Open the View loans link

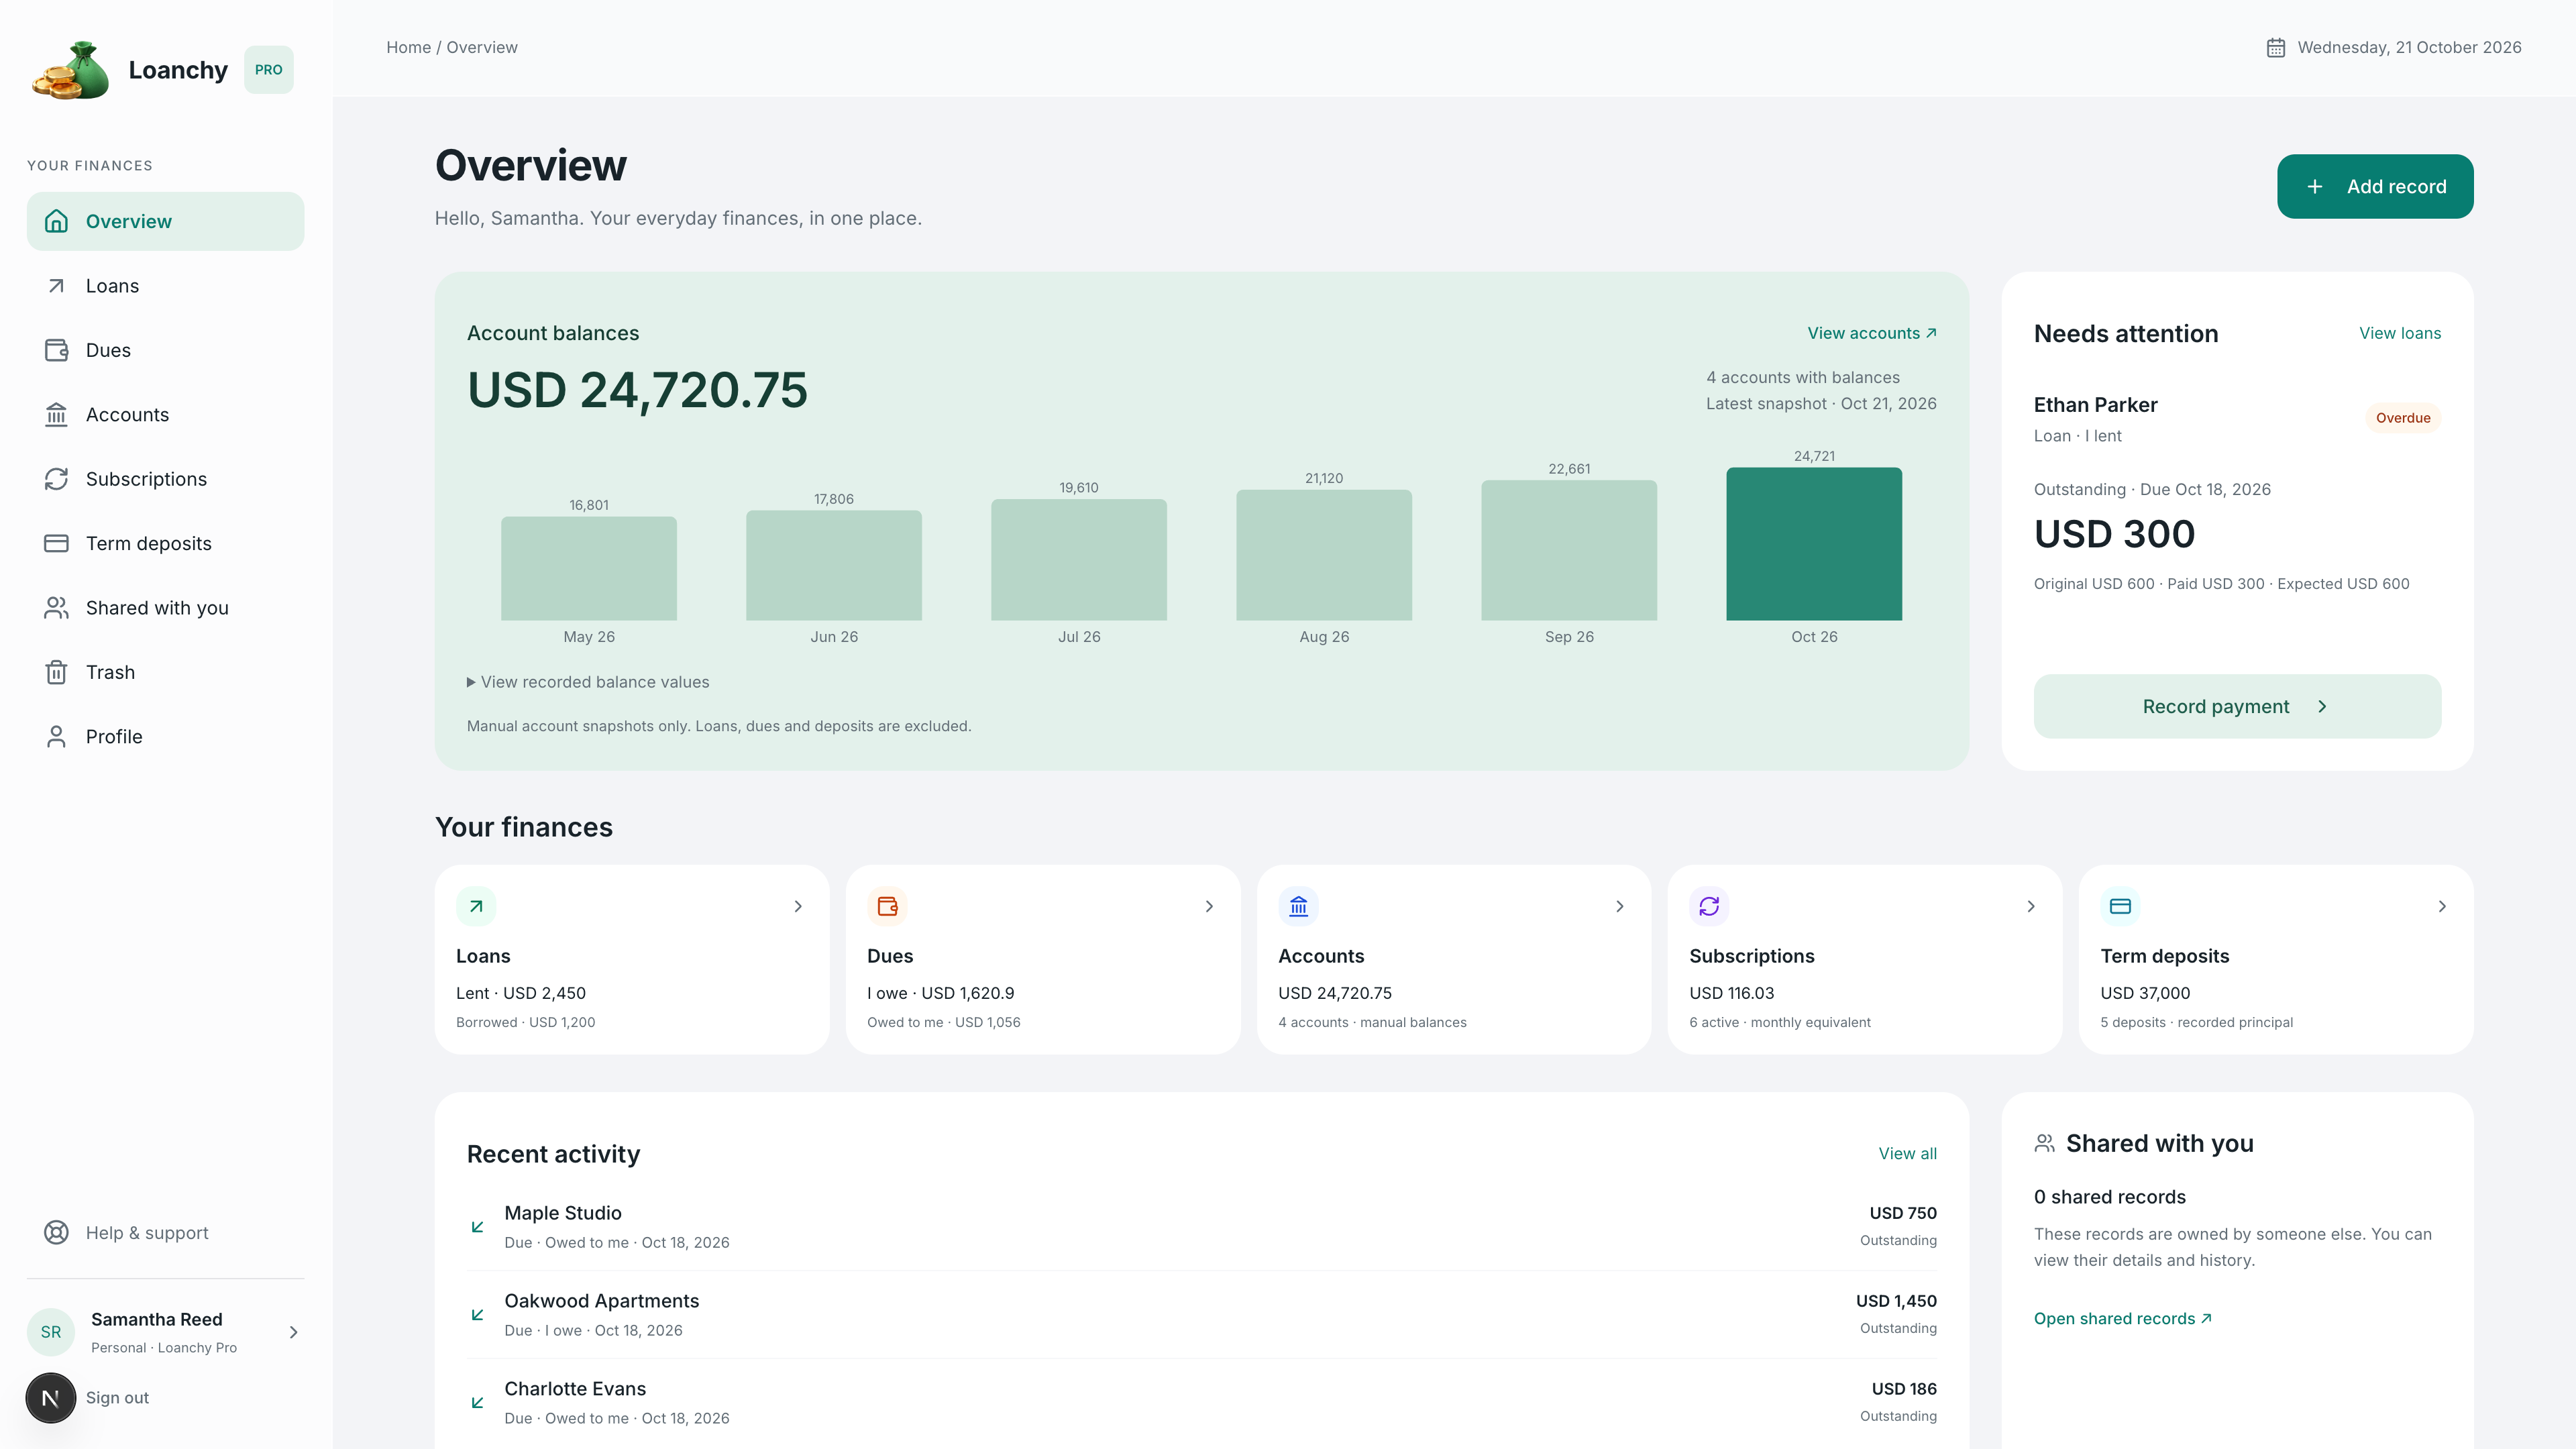tap(2400, 333)
